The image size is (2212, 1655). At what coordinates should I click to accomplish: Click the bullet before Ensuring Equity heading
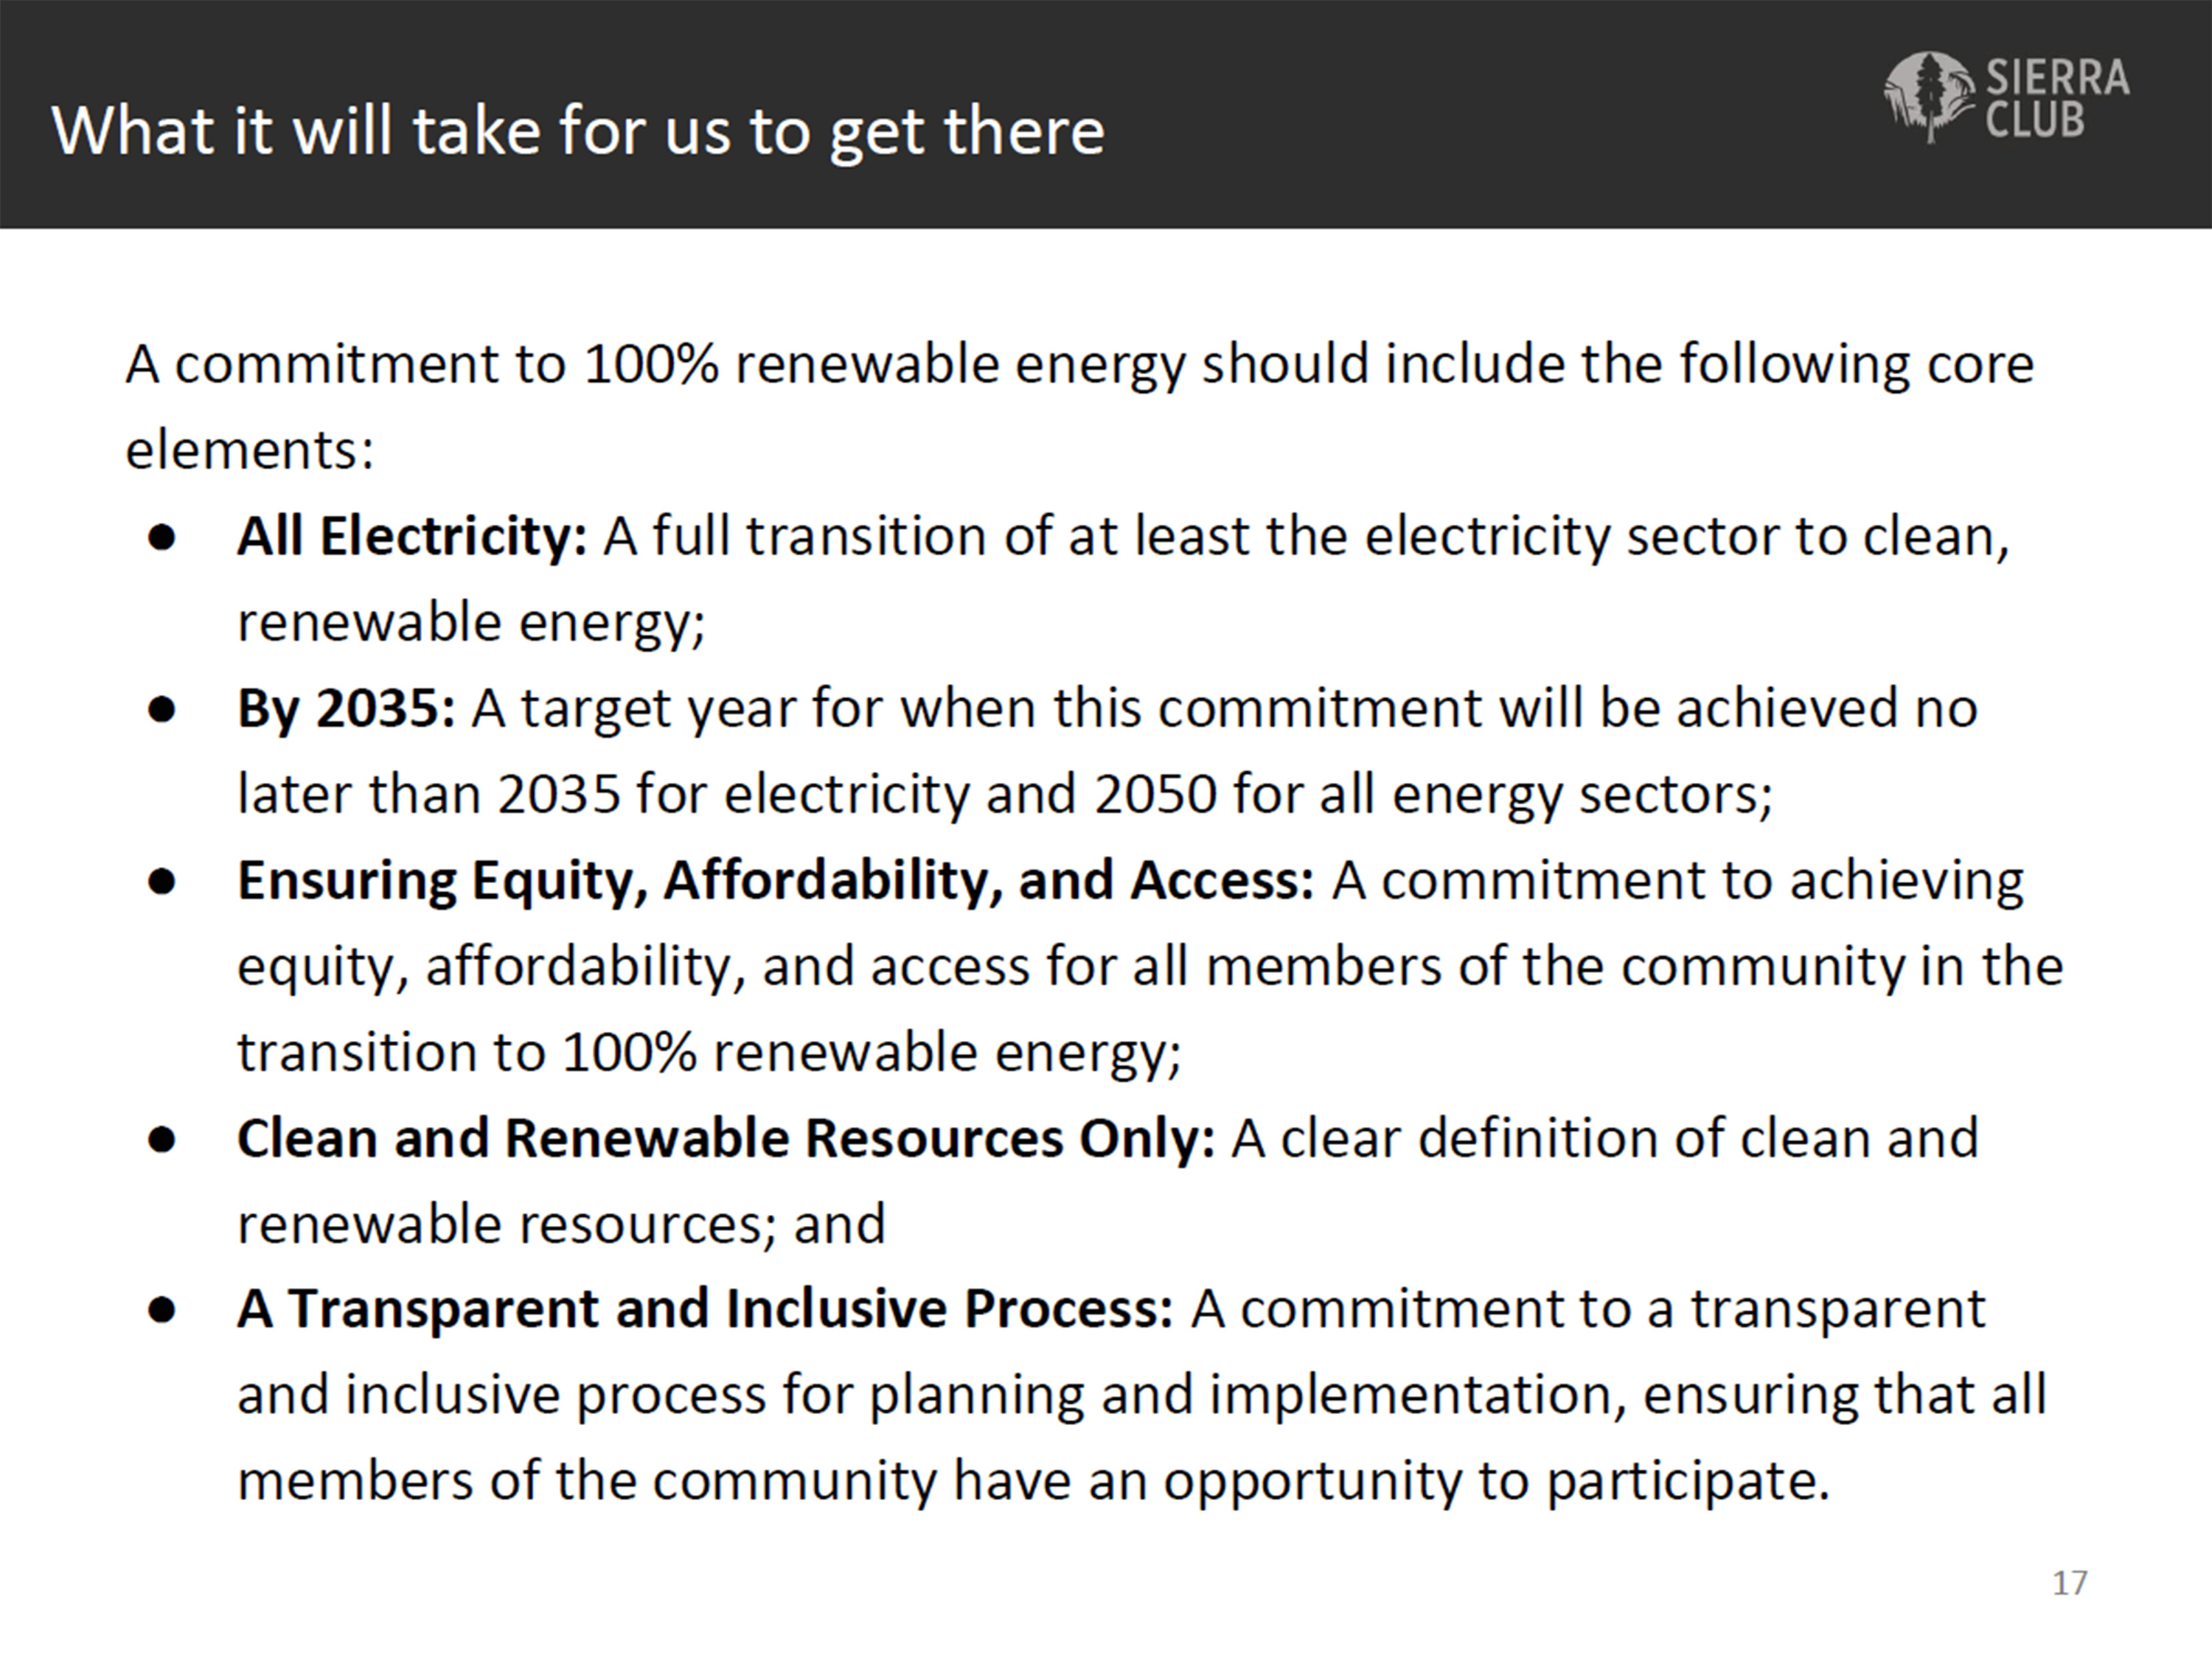(162, 882)
